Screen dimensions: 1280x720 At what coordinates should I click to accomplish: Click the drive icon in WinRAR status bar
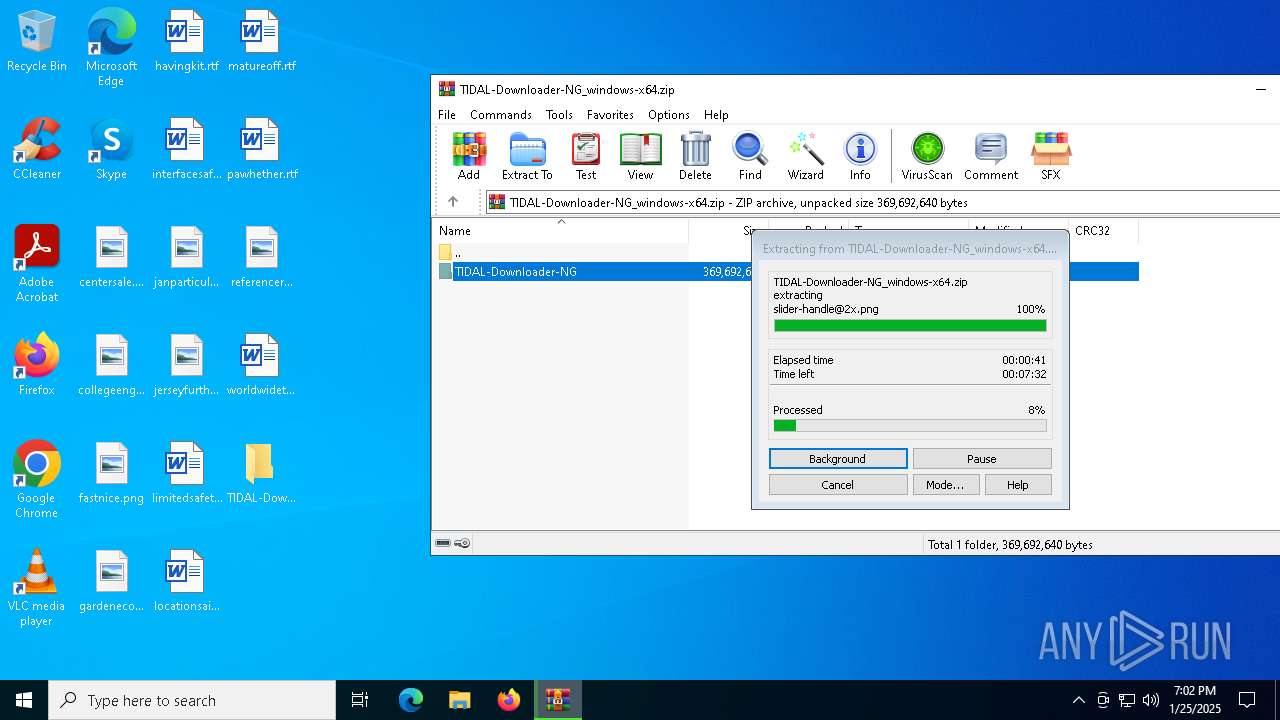click(x=443, y=543)
